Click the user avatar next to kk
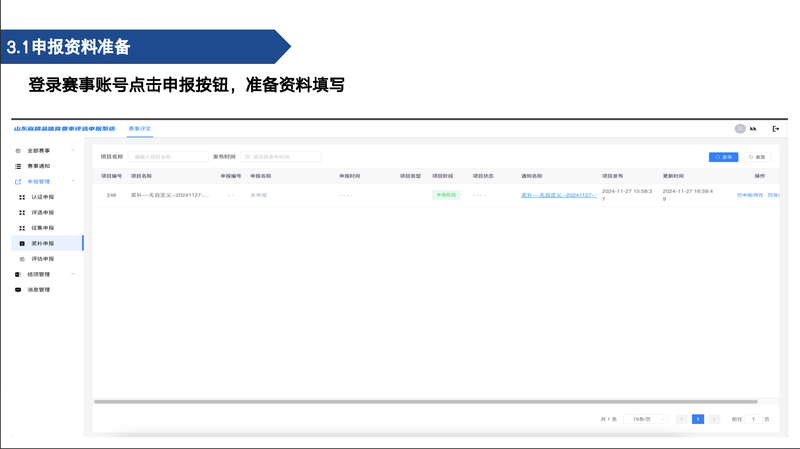800x449 pixels. click(740, 129)
